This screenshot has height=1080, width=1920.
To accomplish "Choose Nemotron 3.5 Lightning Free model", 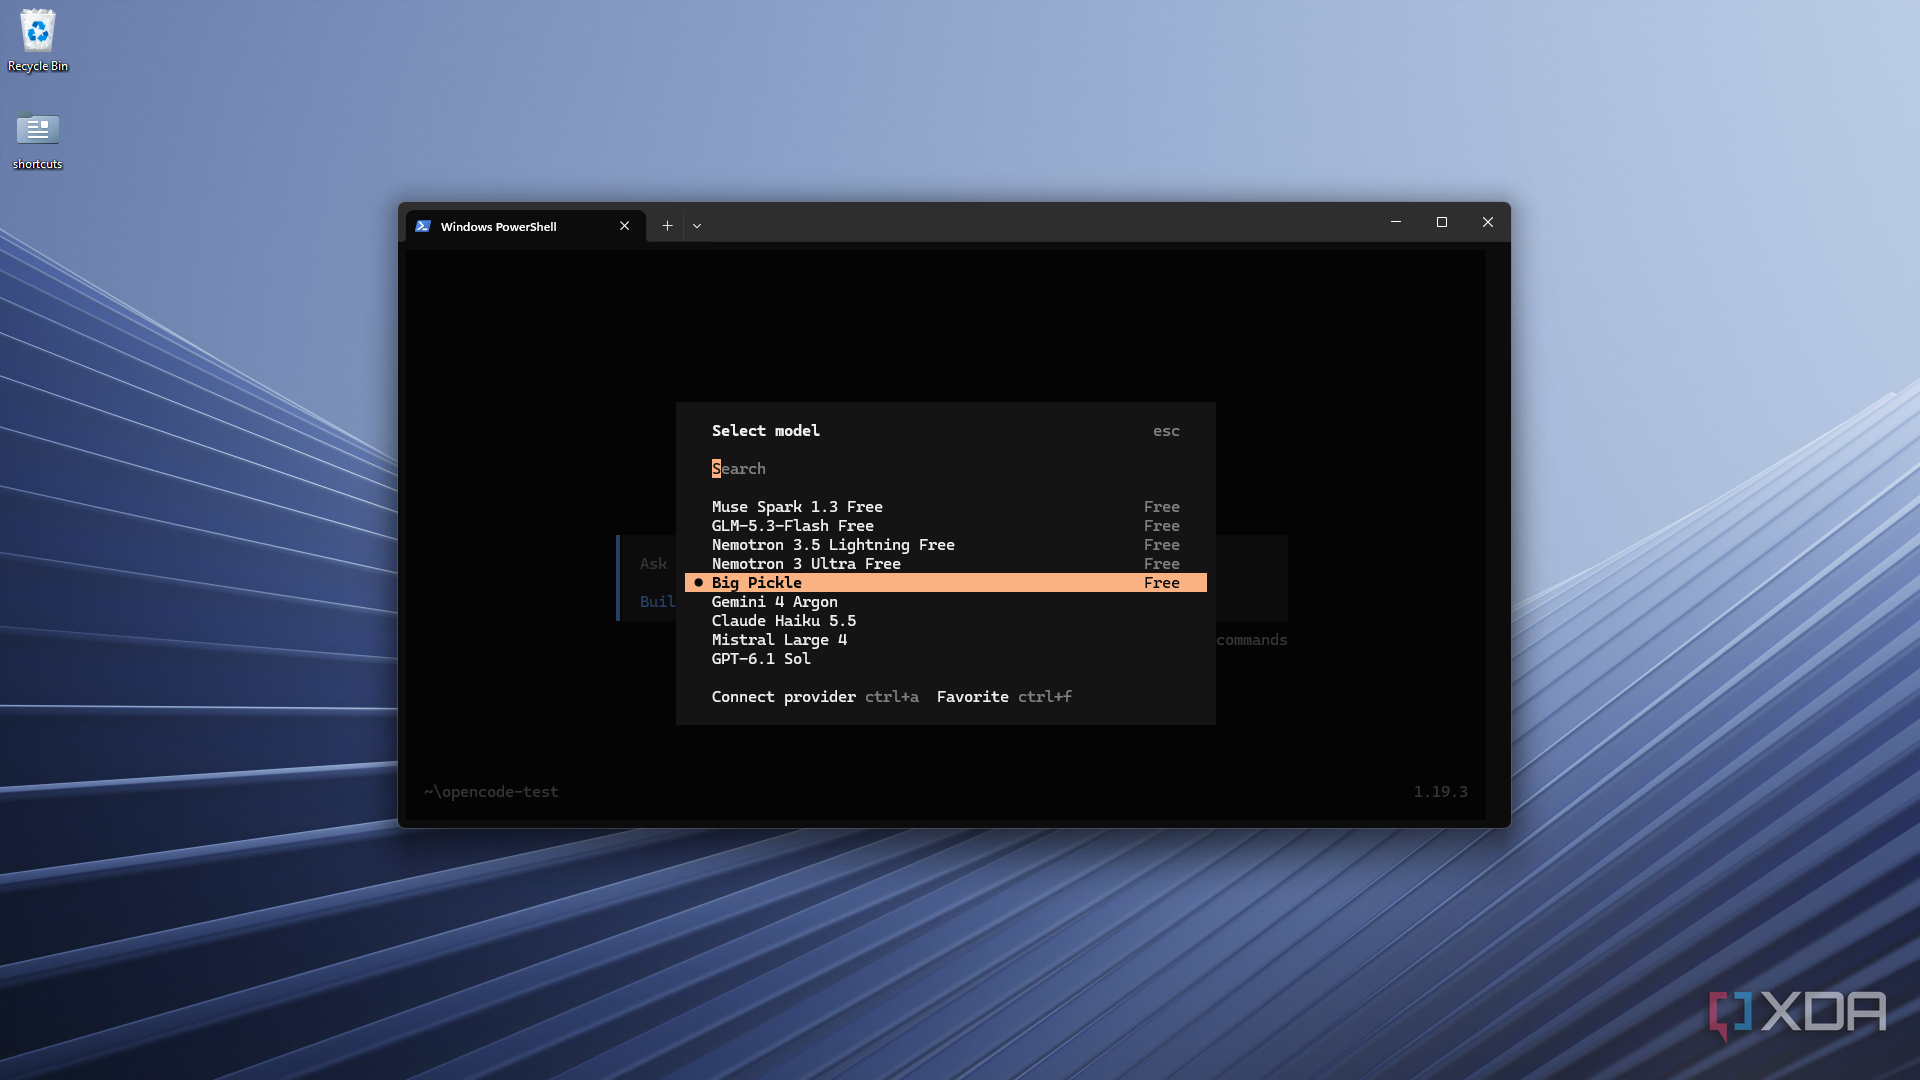I will 945,545.
